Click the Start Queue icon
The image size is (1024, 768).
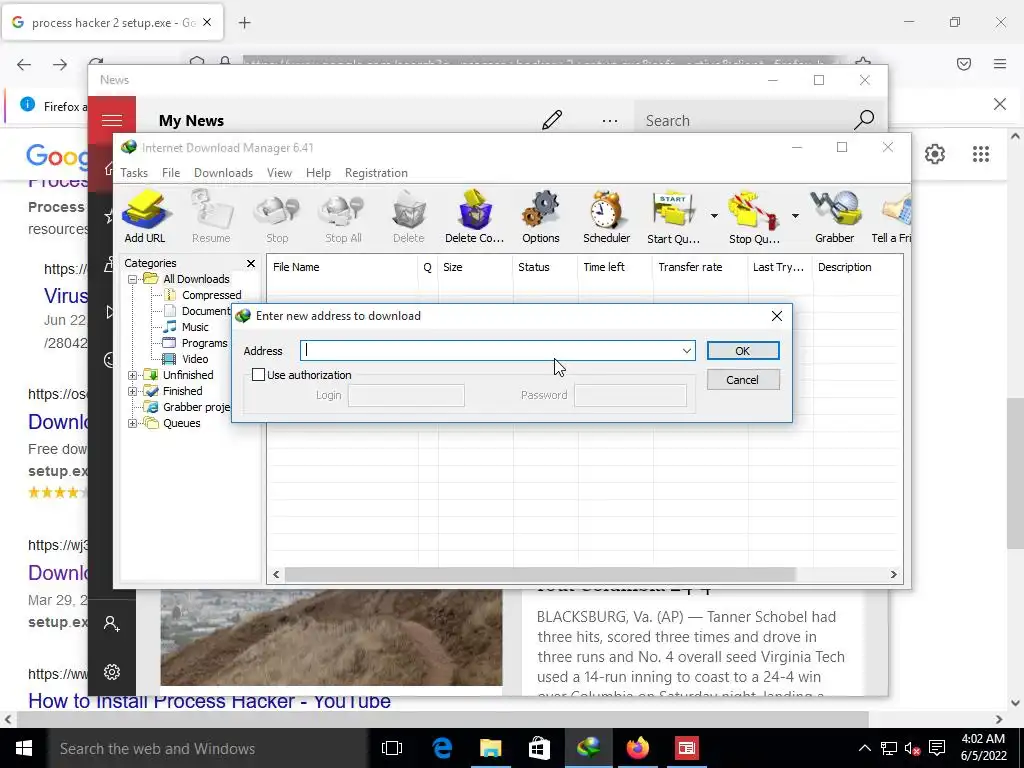[x=673, y=217]
